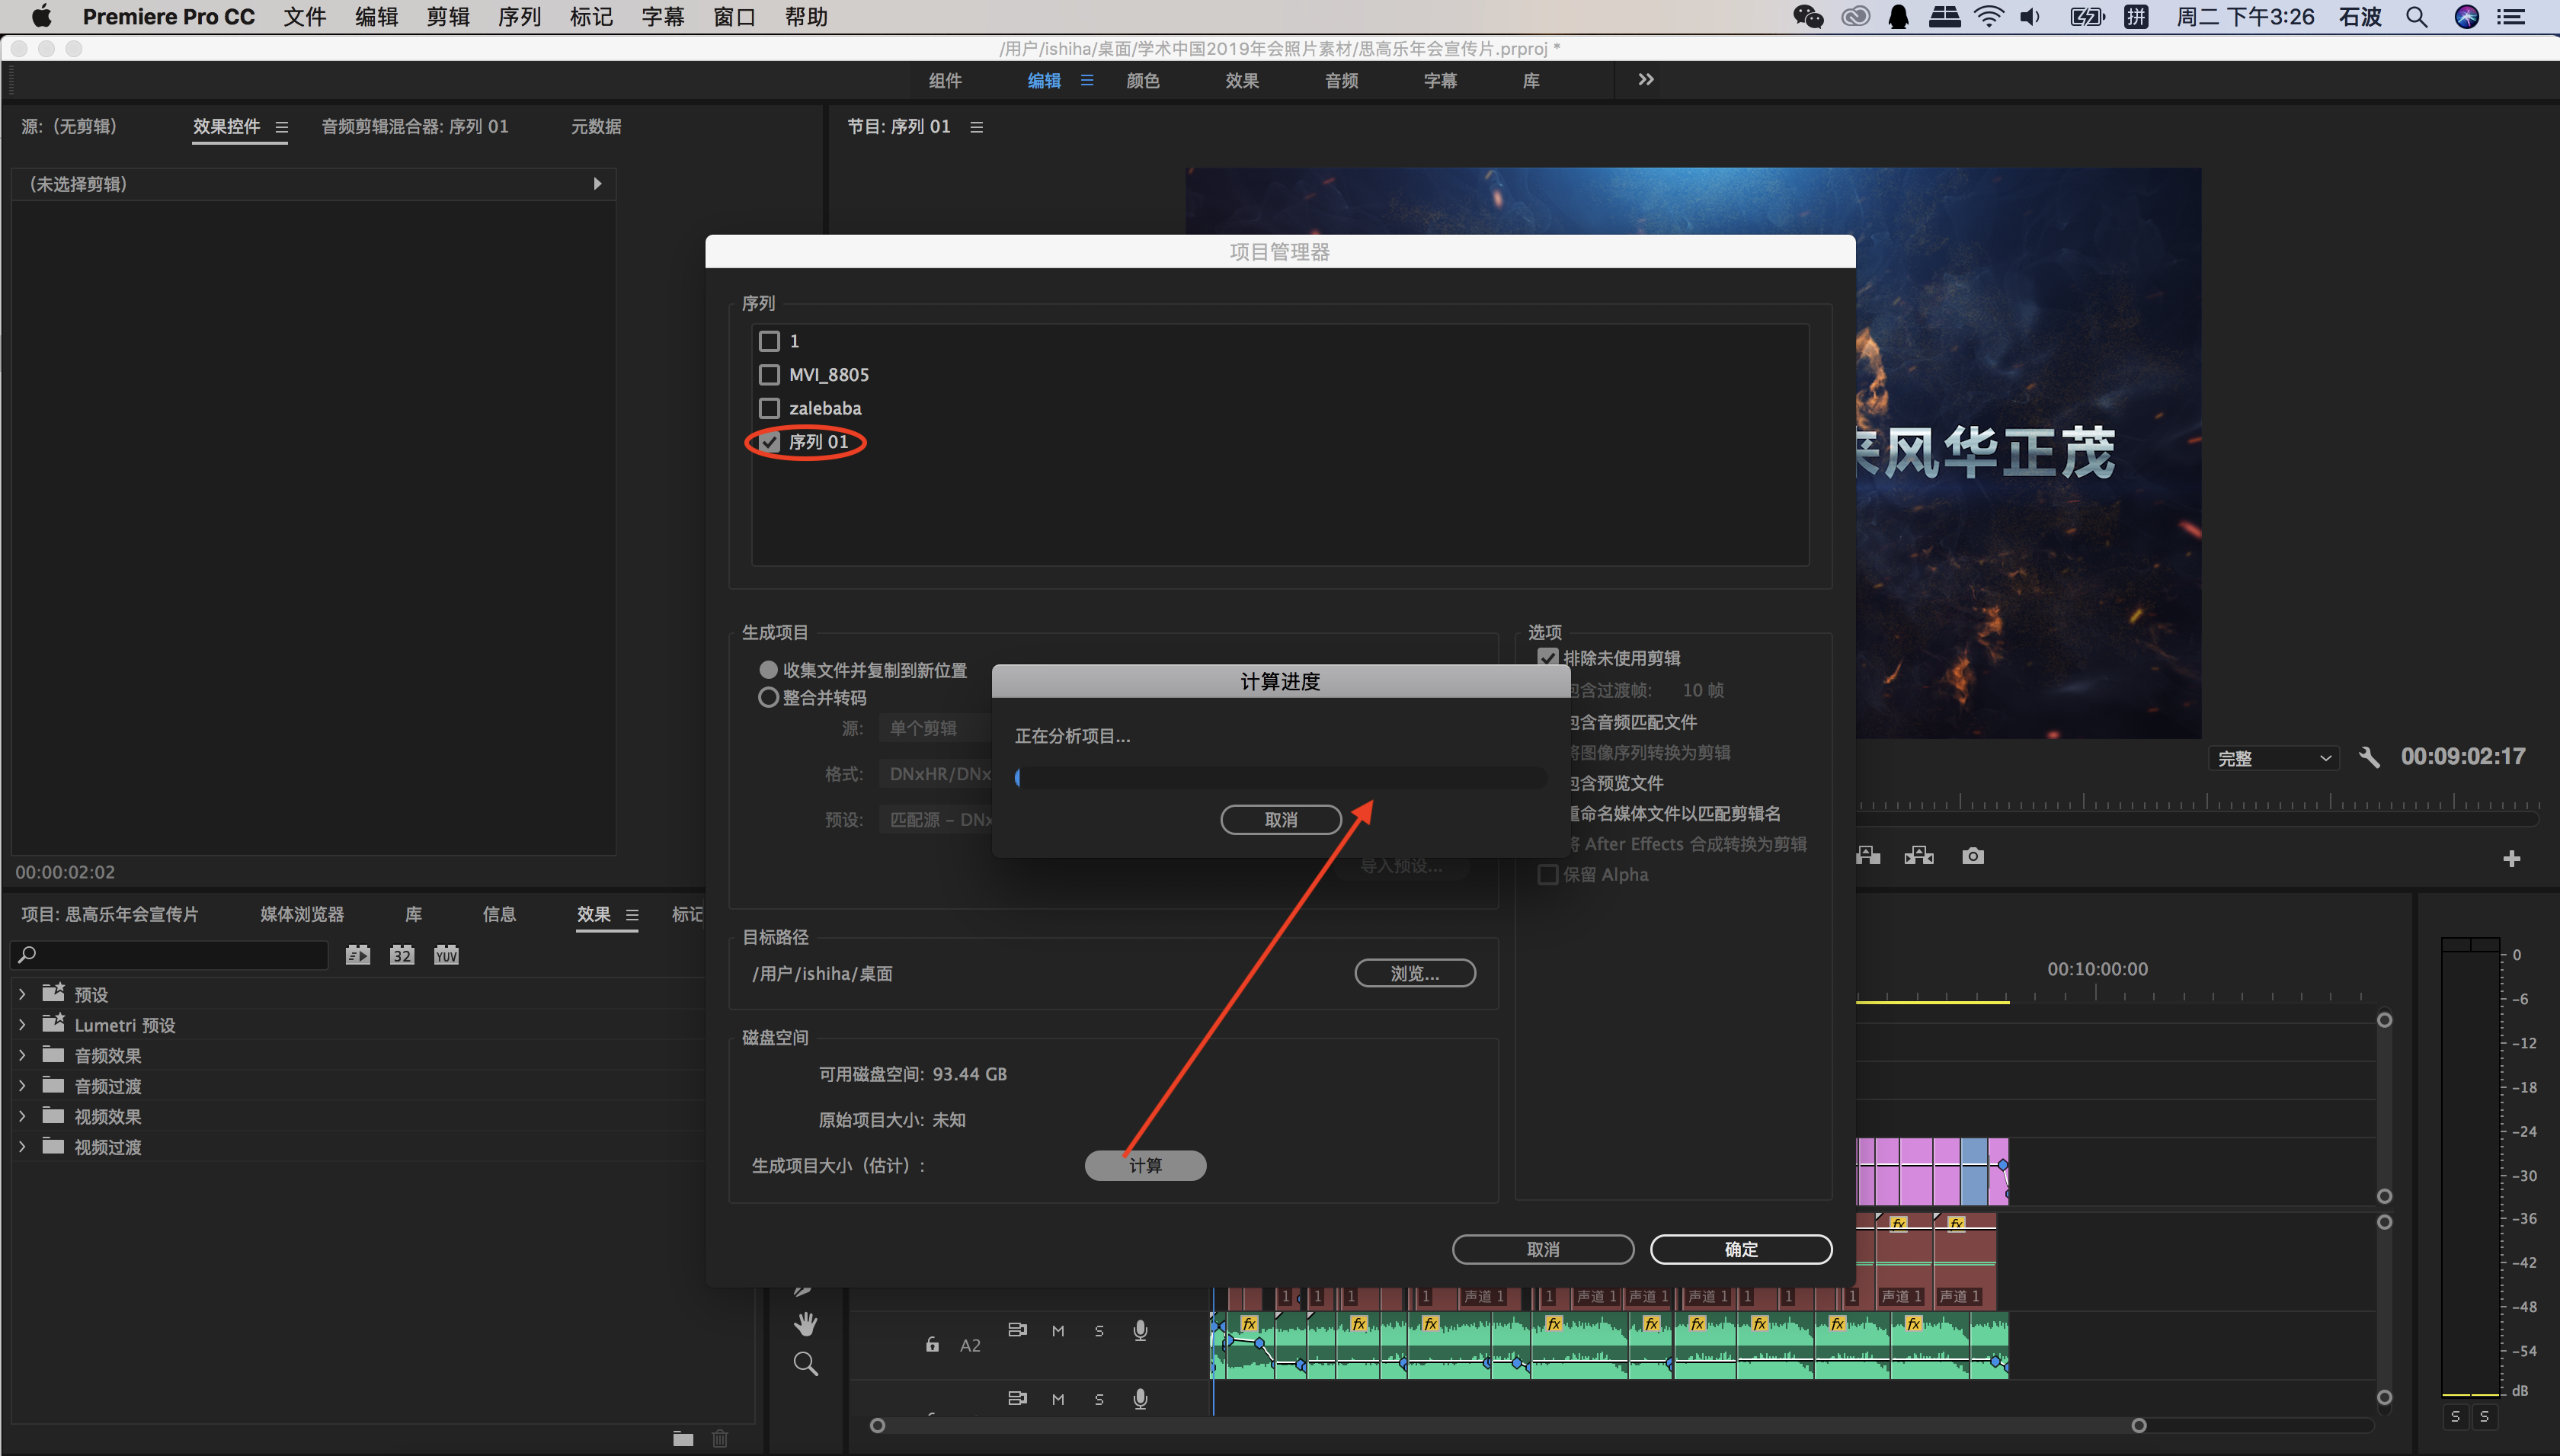The image size is (2560, 1456).
Task: Select the Hand tool
Action: (805, 1324)
